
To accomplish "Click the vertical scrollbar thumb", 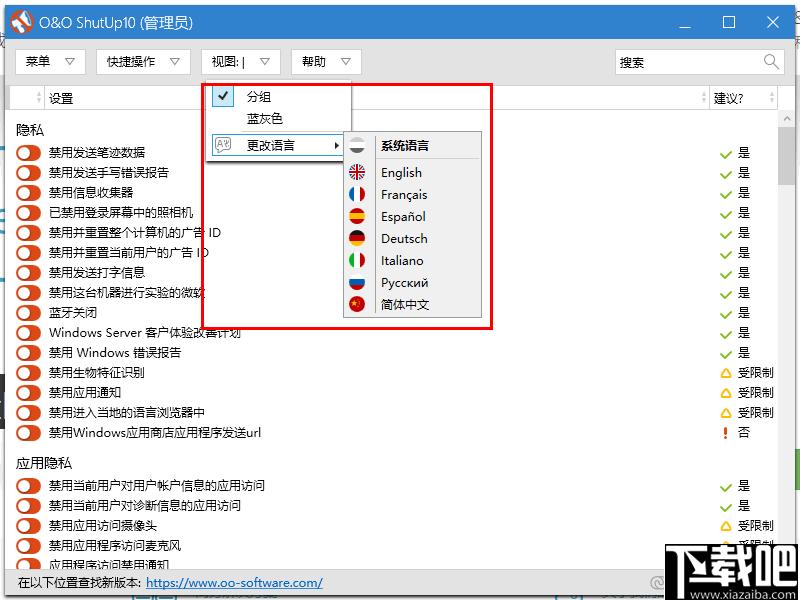I will [788, 156].
